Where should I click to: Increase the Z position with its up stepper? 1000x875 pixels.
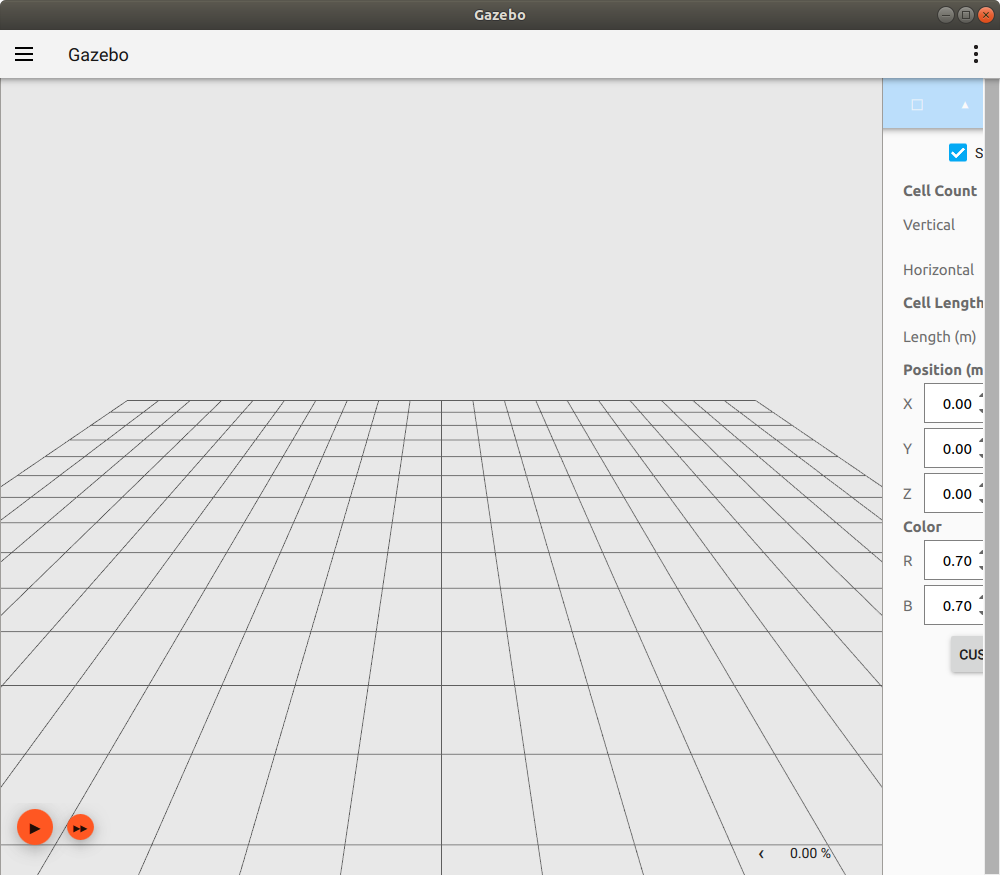979,486
